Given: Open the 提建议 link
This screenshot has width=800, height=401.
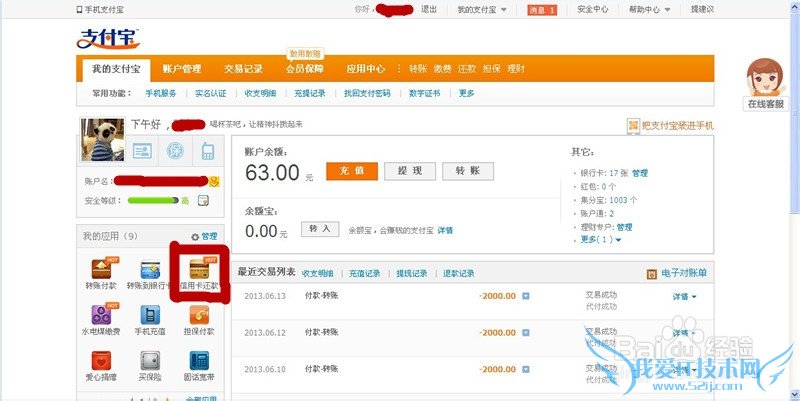Looking at the screenshot, I should click(x=702, y=9).
